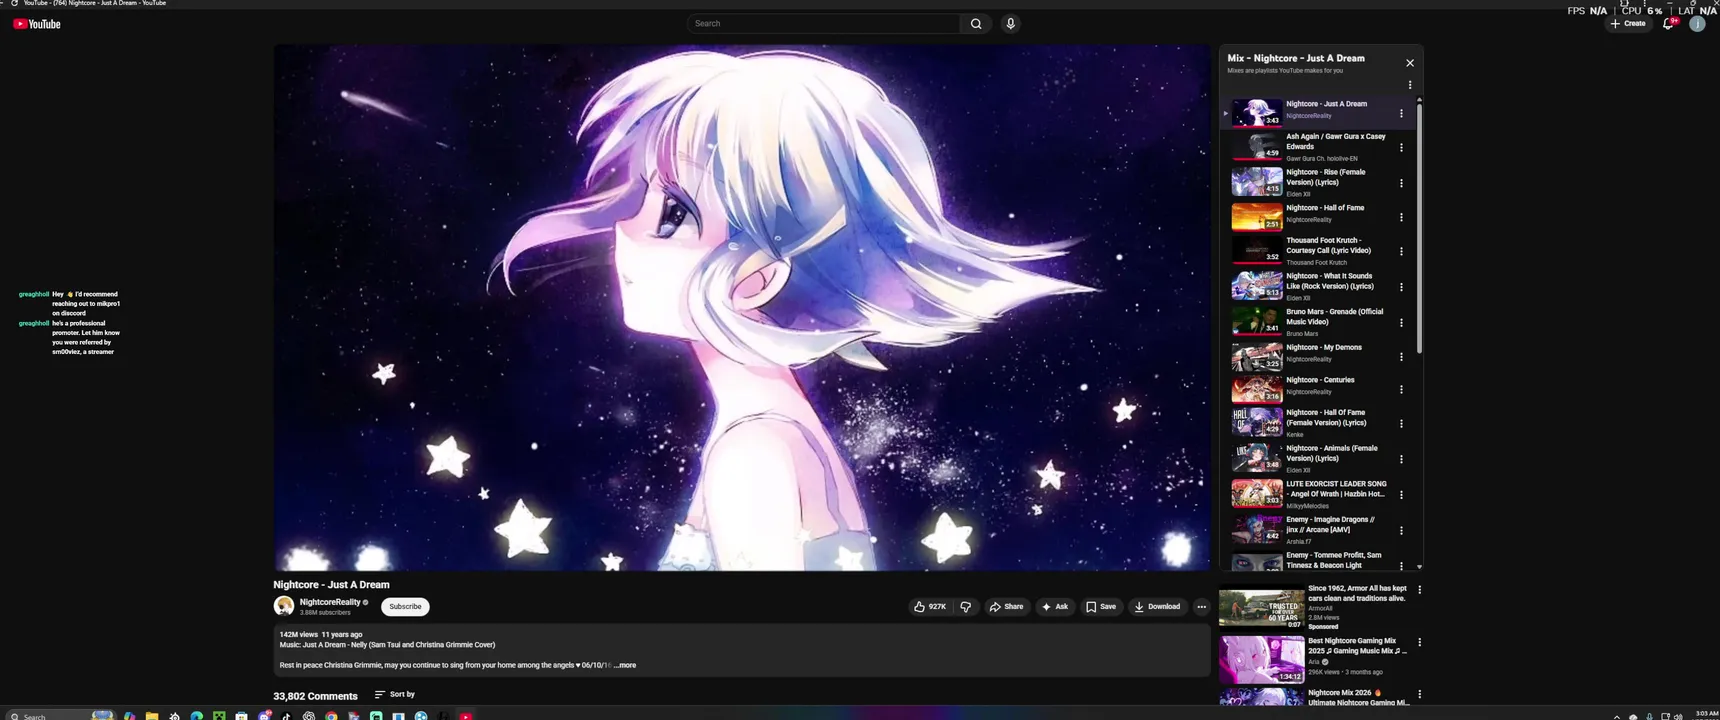The image size is (1720, 720).
Task: Open menu for Best Nightcore Gaming Mix
Action: (1419, 642)
